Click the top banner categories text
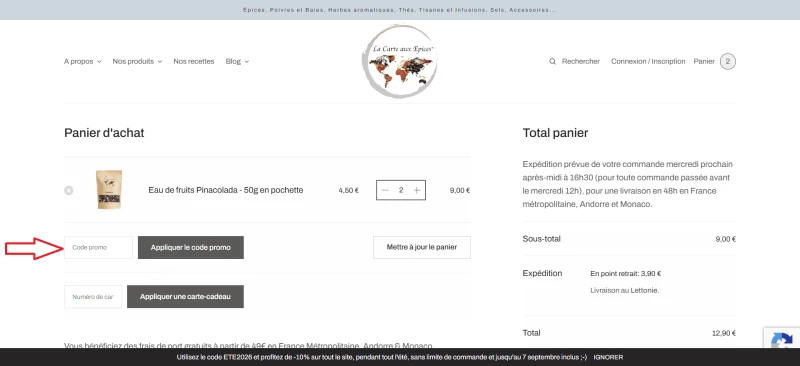The image size is (800, 366). [x=399, y=10]
